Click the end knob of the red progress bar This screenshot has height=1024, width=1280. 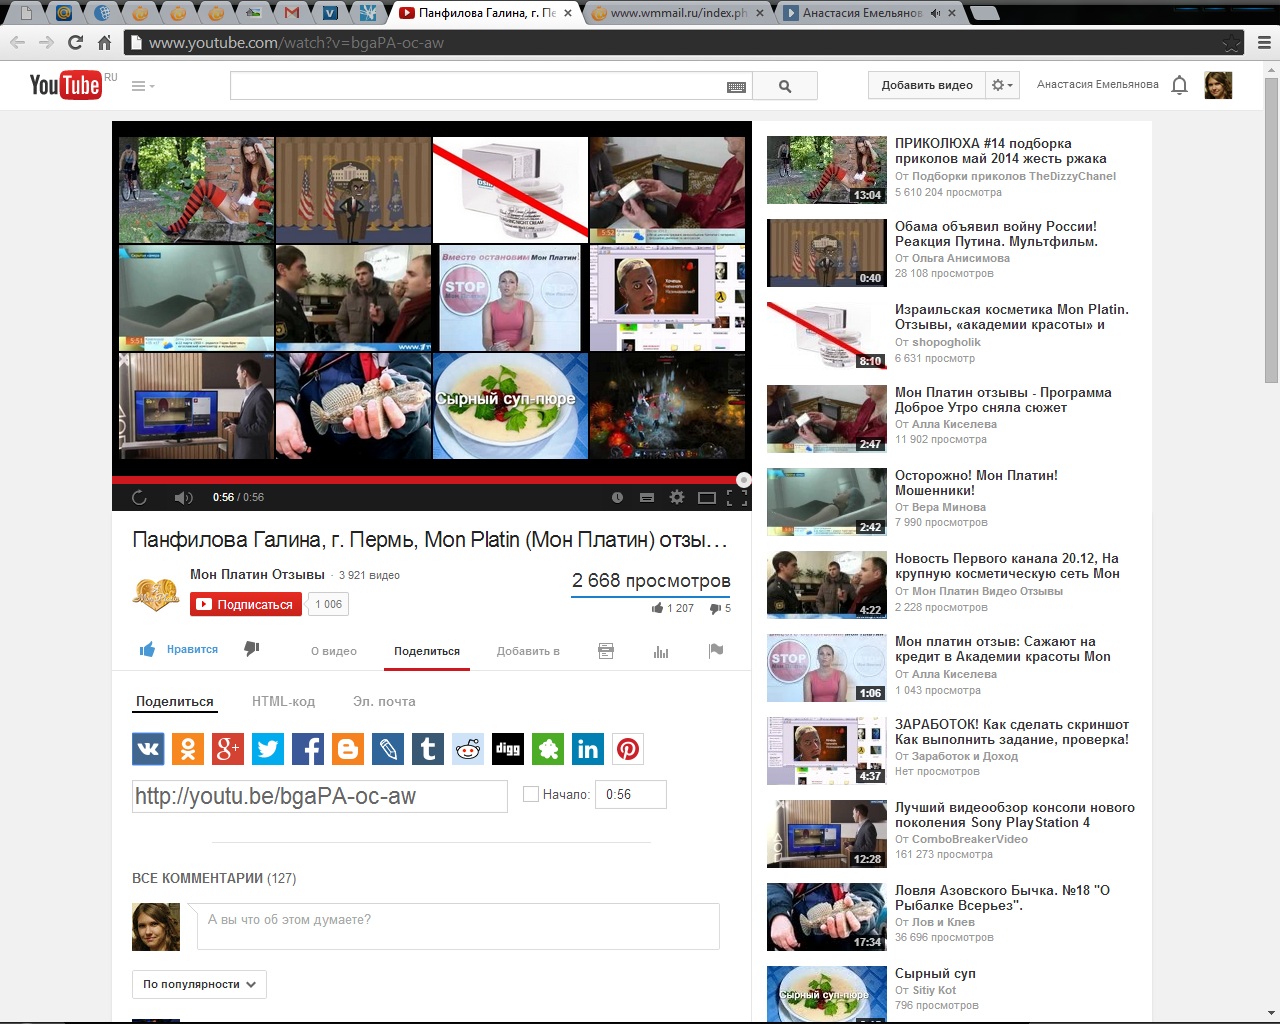tap(743, 480)
